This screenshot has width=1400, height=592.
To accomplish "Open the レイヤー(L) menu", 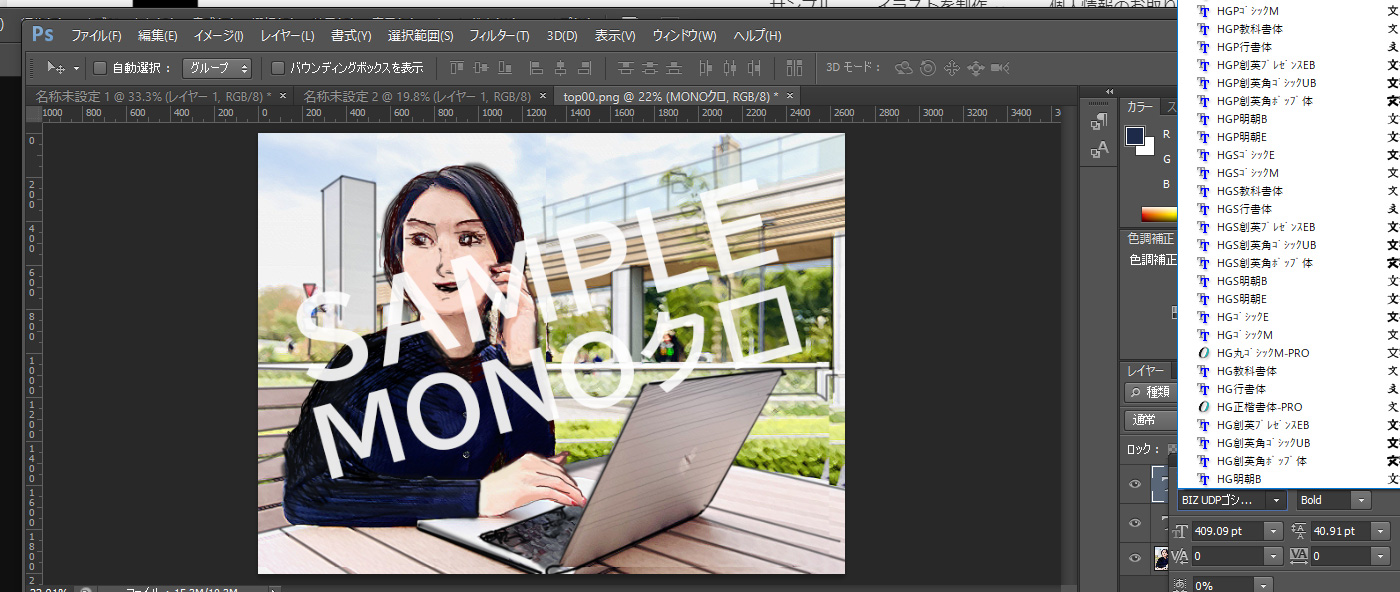I will coord(287,36).
